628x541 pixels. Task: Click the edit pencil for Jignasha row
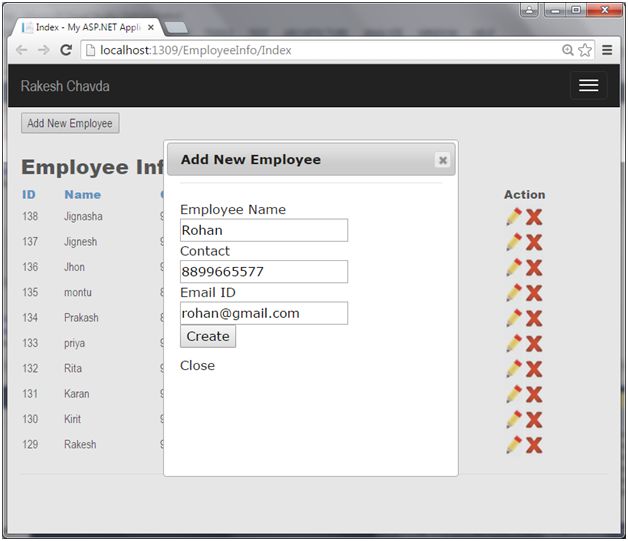click(514, 217)
